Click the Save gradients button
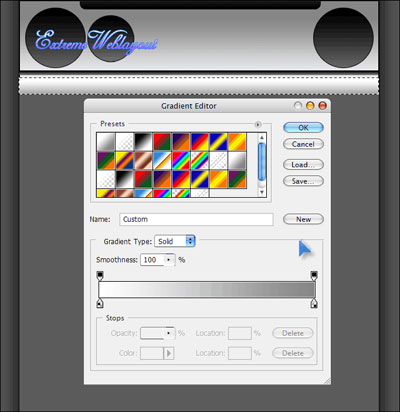This screenshot has width=400, height=412. [x=303, y=181]
